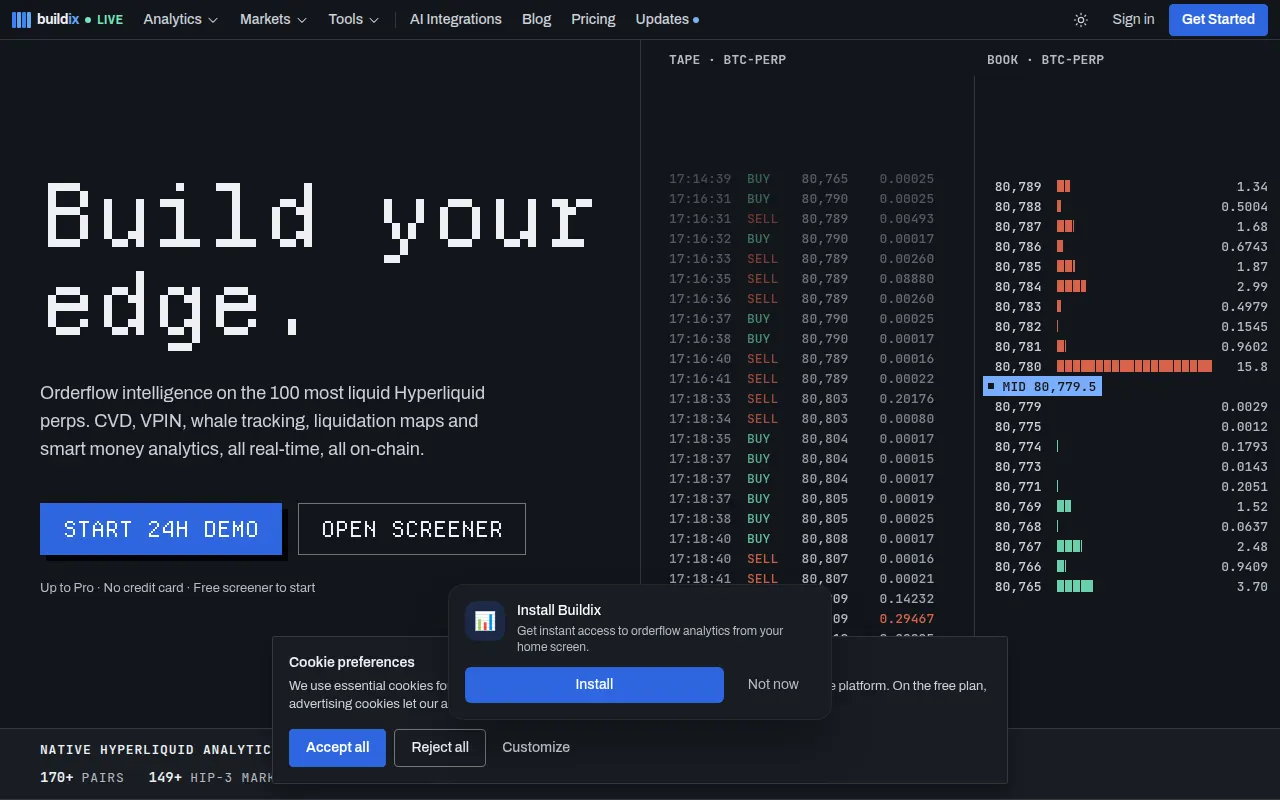The height and width of the screenshot is (800, 1280).
Task: Select the 80,789 ask level in the book
Action: 1131,187
